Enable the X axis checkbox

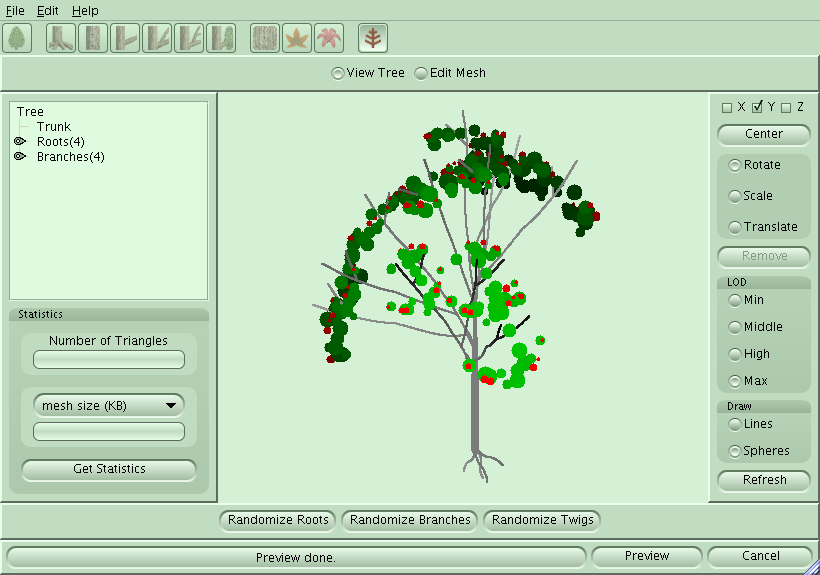pos(727,108)
